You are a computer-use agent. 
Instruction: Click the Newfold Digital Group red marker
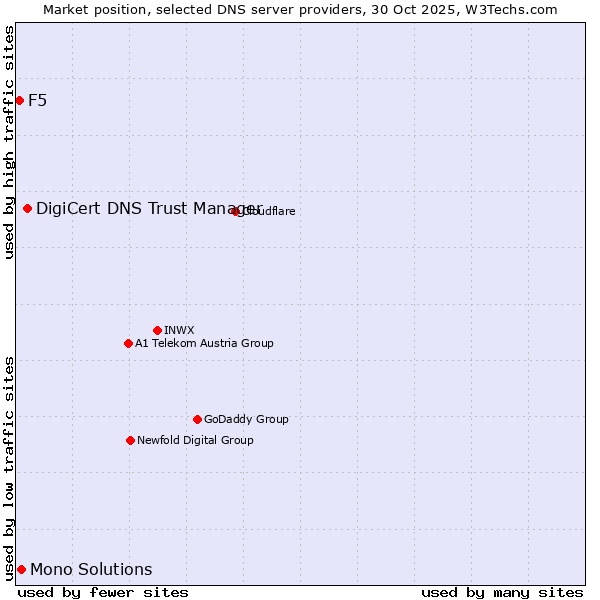click(x=130, y=440)
